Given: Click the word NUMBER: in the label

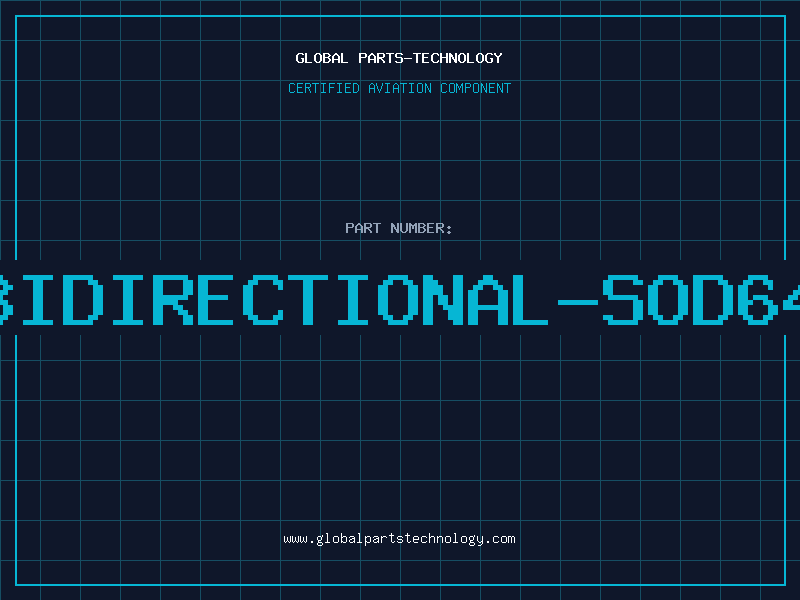Looking at the screenshot, I should click(421, 228).
